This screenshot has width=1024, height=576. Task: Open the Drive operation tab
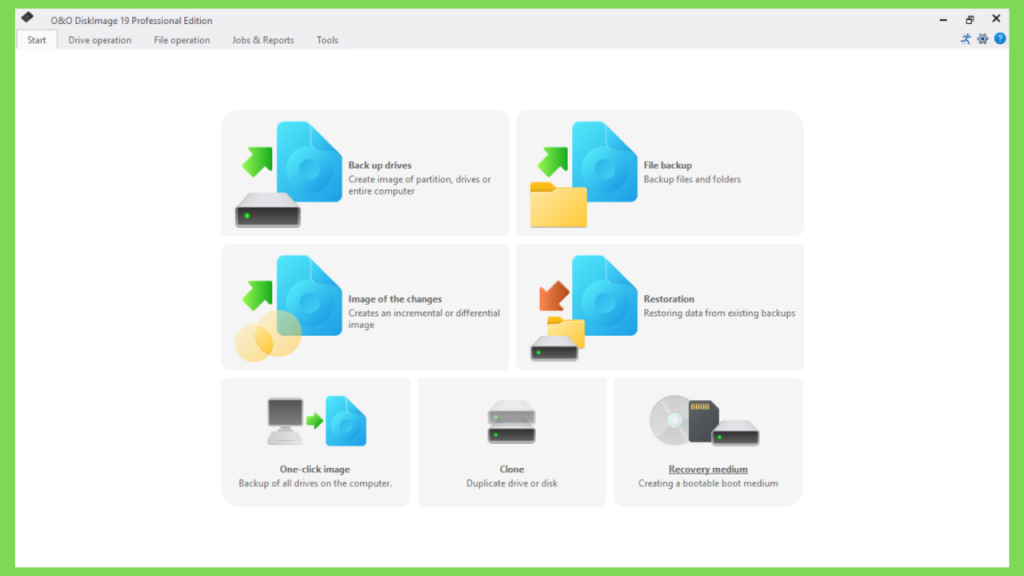pos(100,40)
